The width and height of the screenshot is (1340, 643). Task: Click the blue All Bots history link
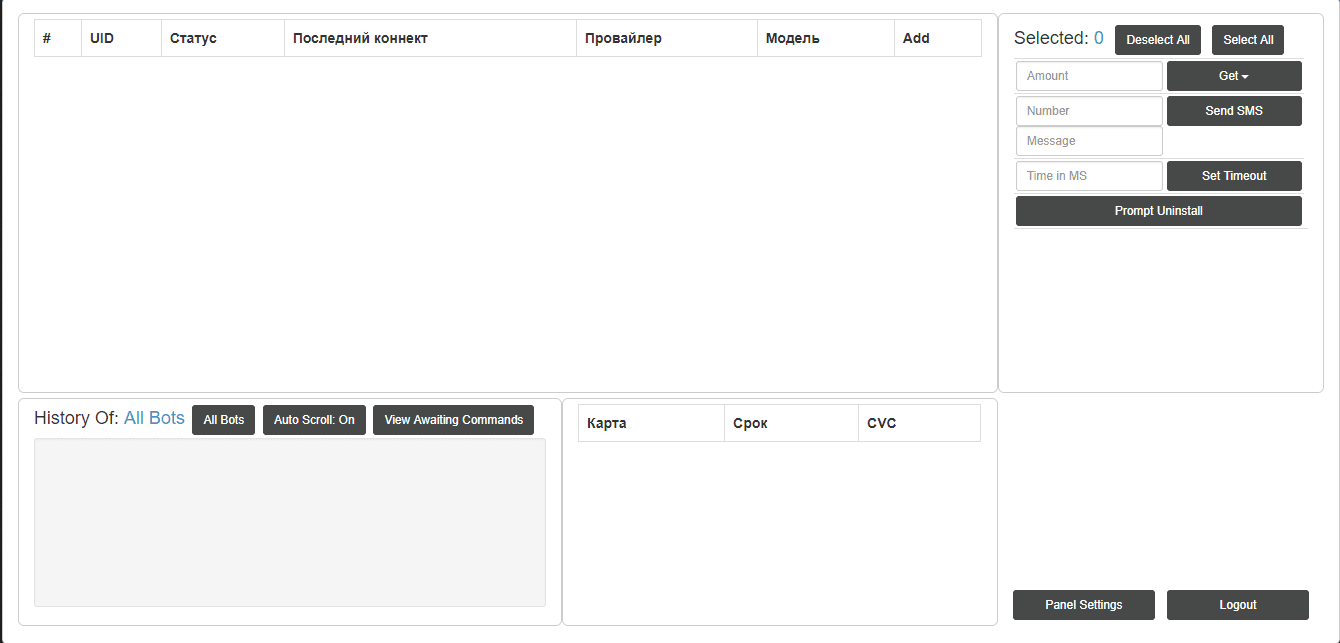tap(154, 418)
